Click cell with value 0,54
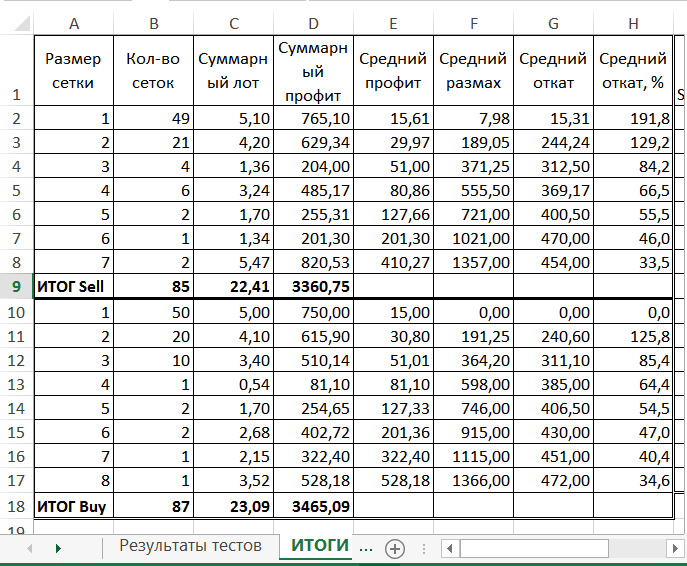 click(234, 384)
